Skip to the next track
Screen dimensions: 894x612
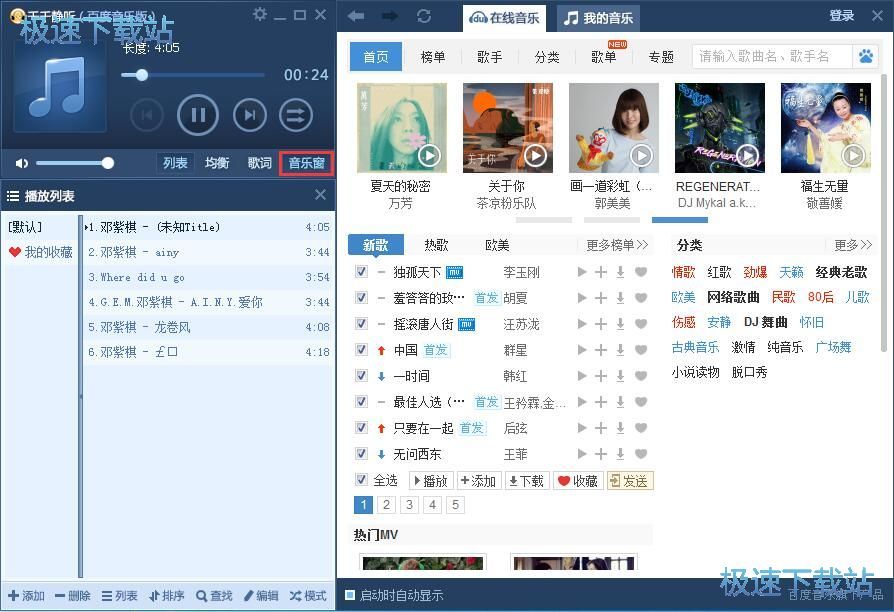click(250, 115)
